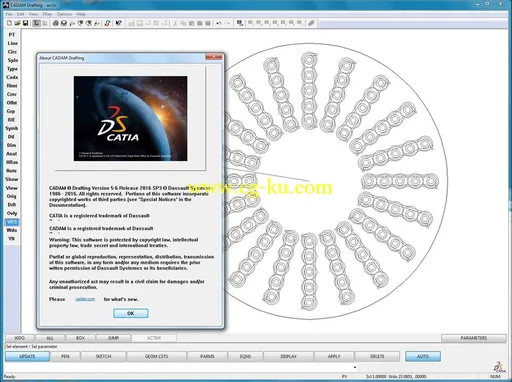Click the CATIA splash image in About dialog
The height and width of the screenshot is (382, 512).
(x=130, y=119)
